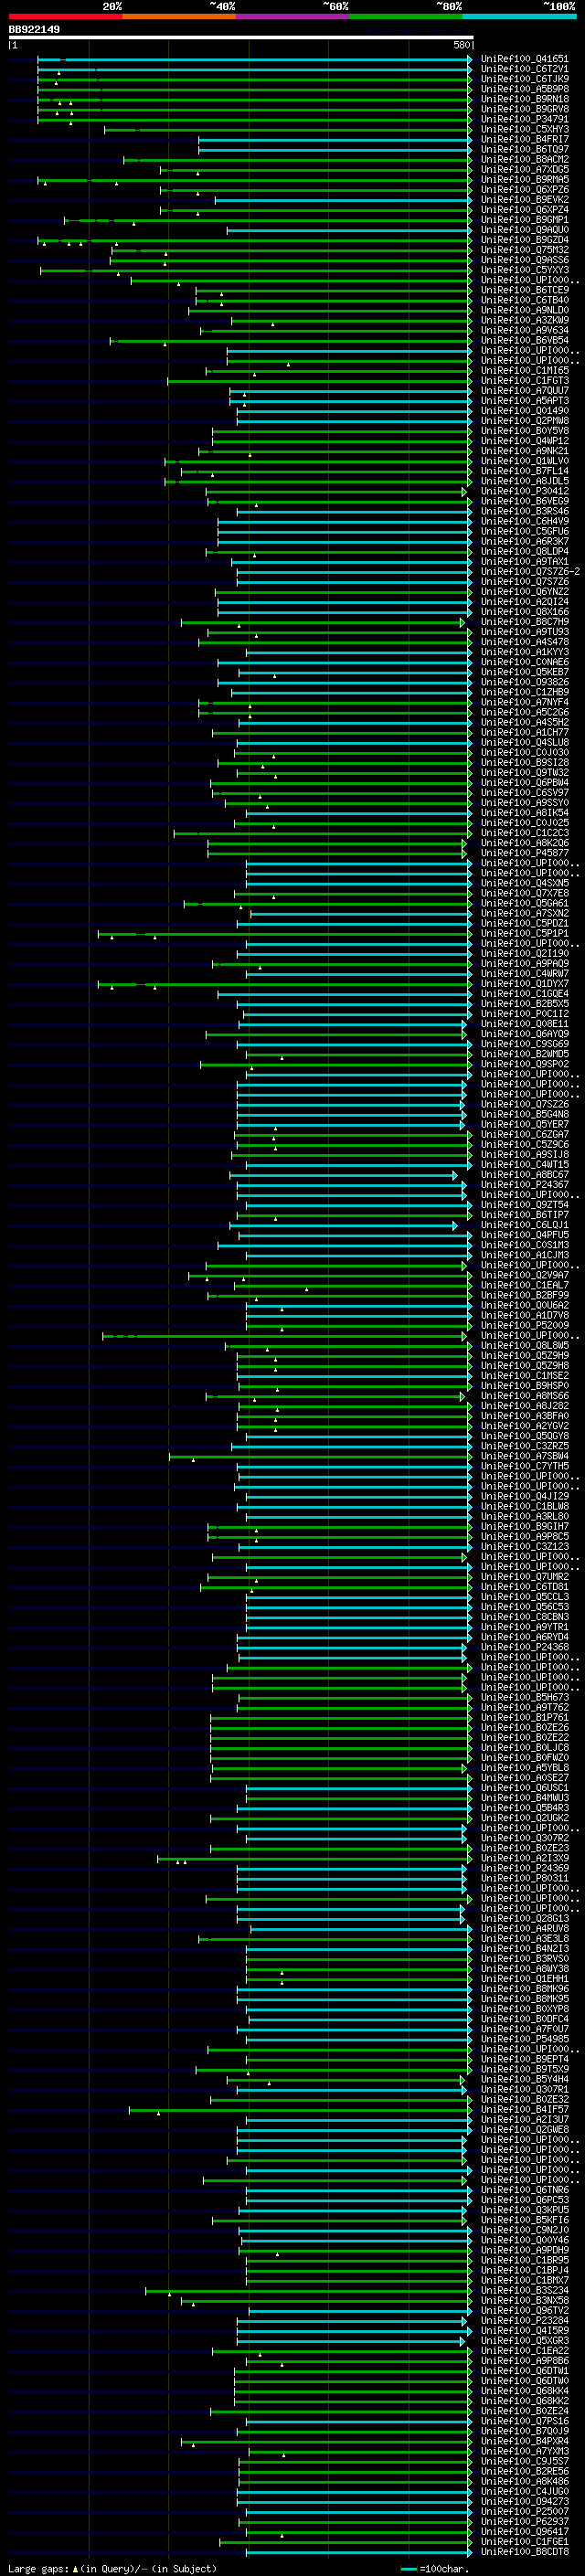Select hit UniRef100_P34791

tap(524, 119)
